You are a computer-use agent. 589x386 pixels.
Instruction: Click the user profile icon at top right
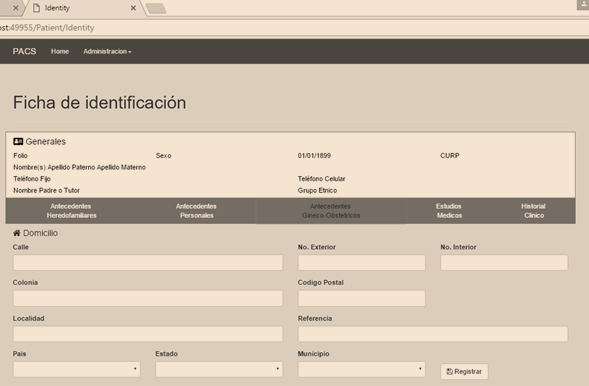[583, 5]
